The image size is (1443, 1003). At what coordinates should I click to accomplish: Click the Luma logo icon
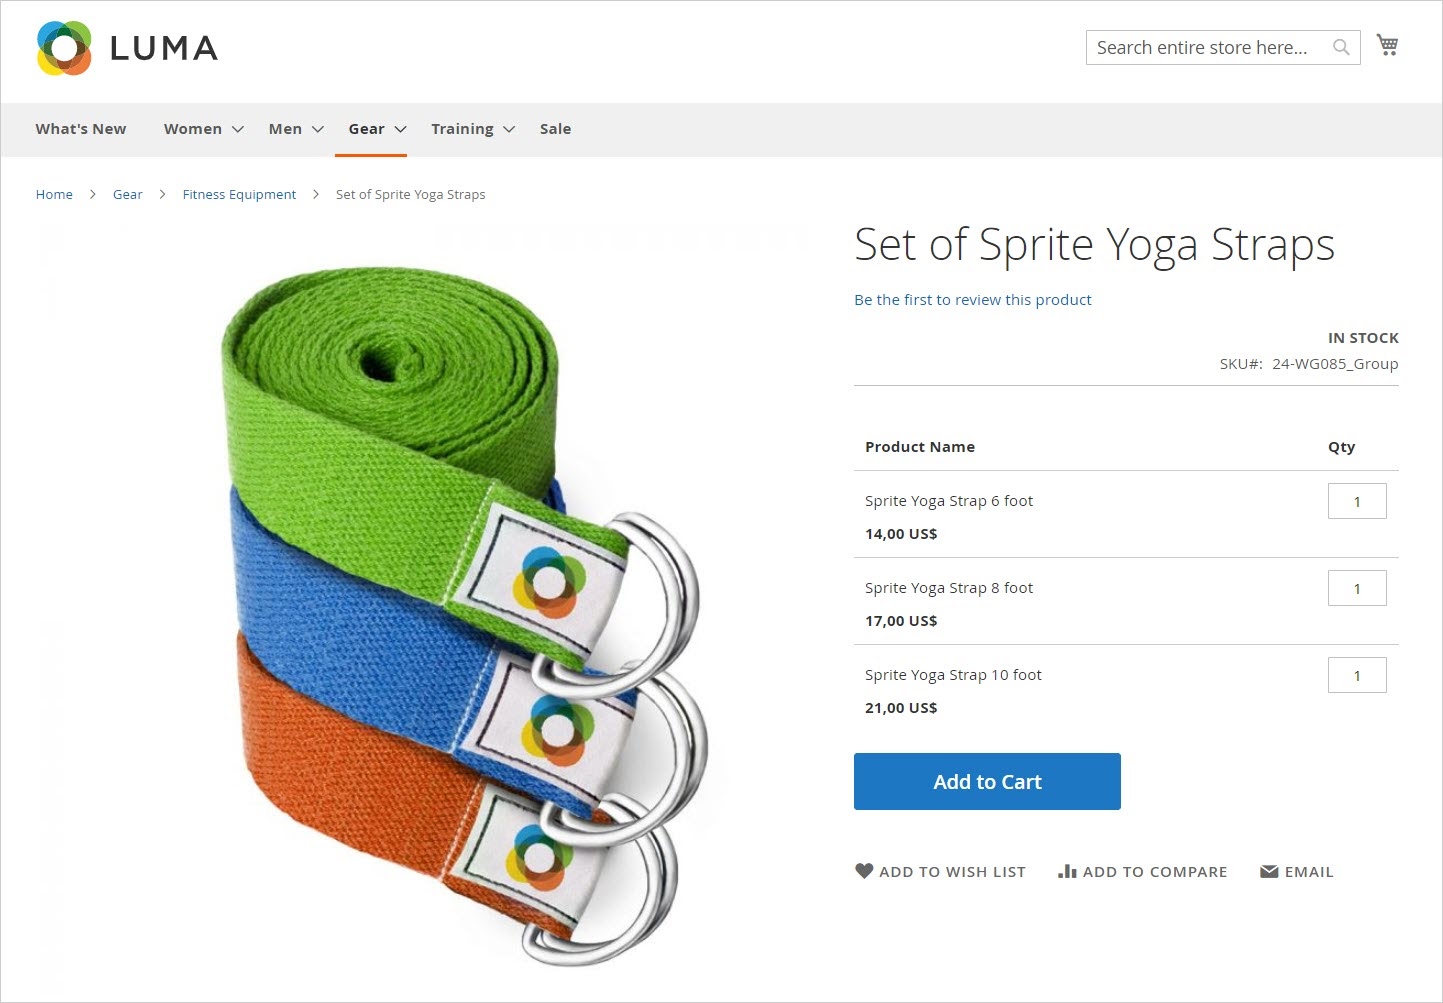64,48
